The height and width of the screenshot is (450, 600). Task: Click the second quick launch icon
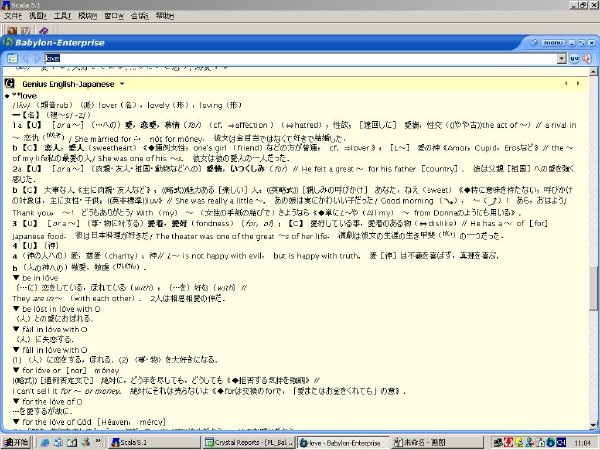tap(59, 442)
